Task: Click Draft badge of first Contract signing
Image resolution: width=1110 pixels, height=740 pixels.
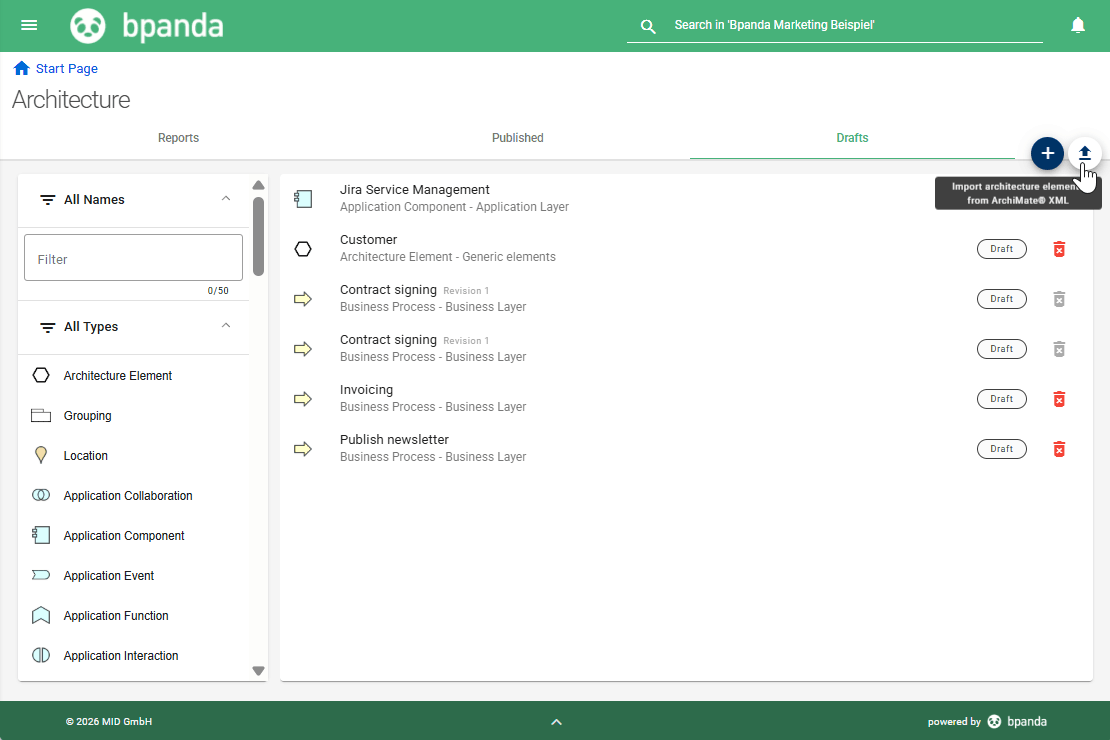Action: pos(1002,299)
